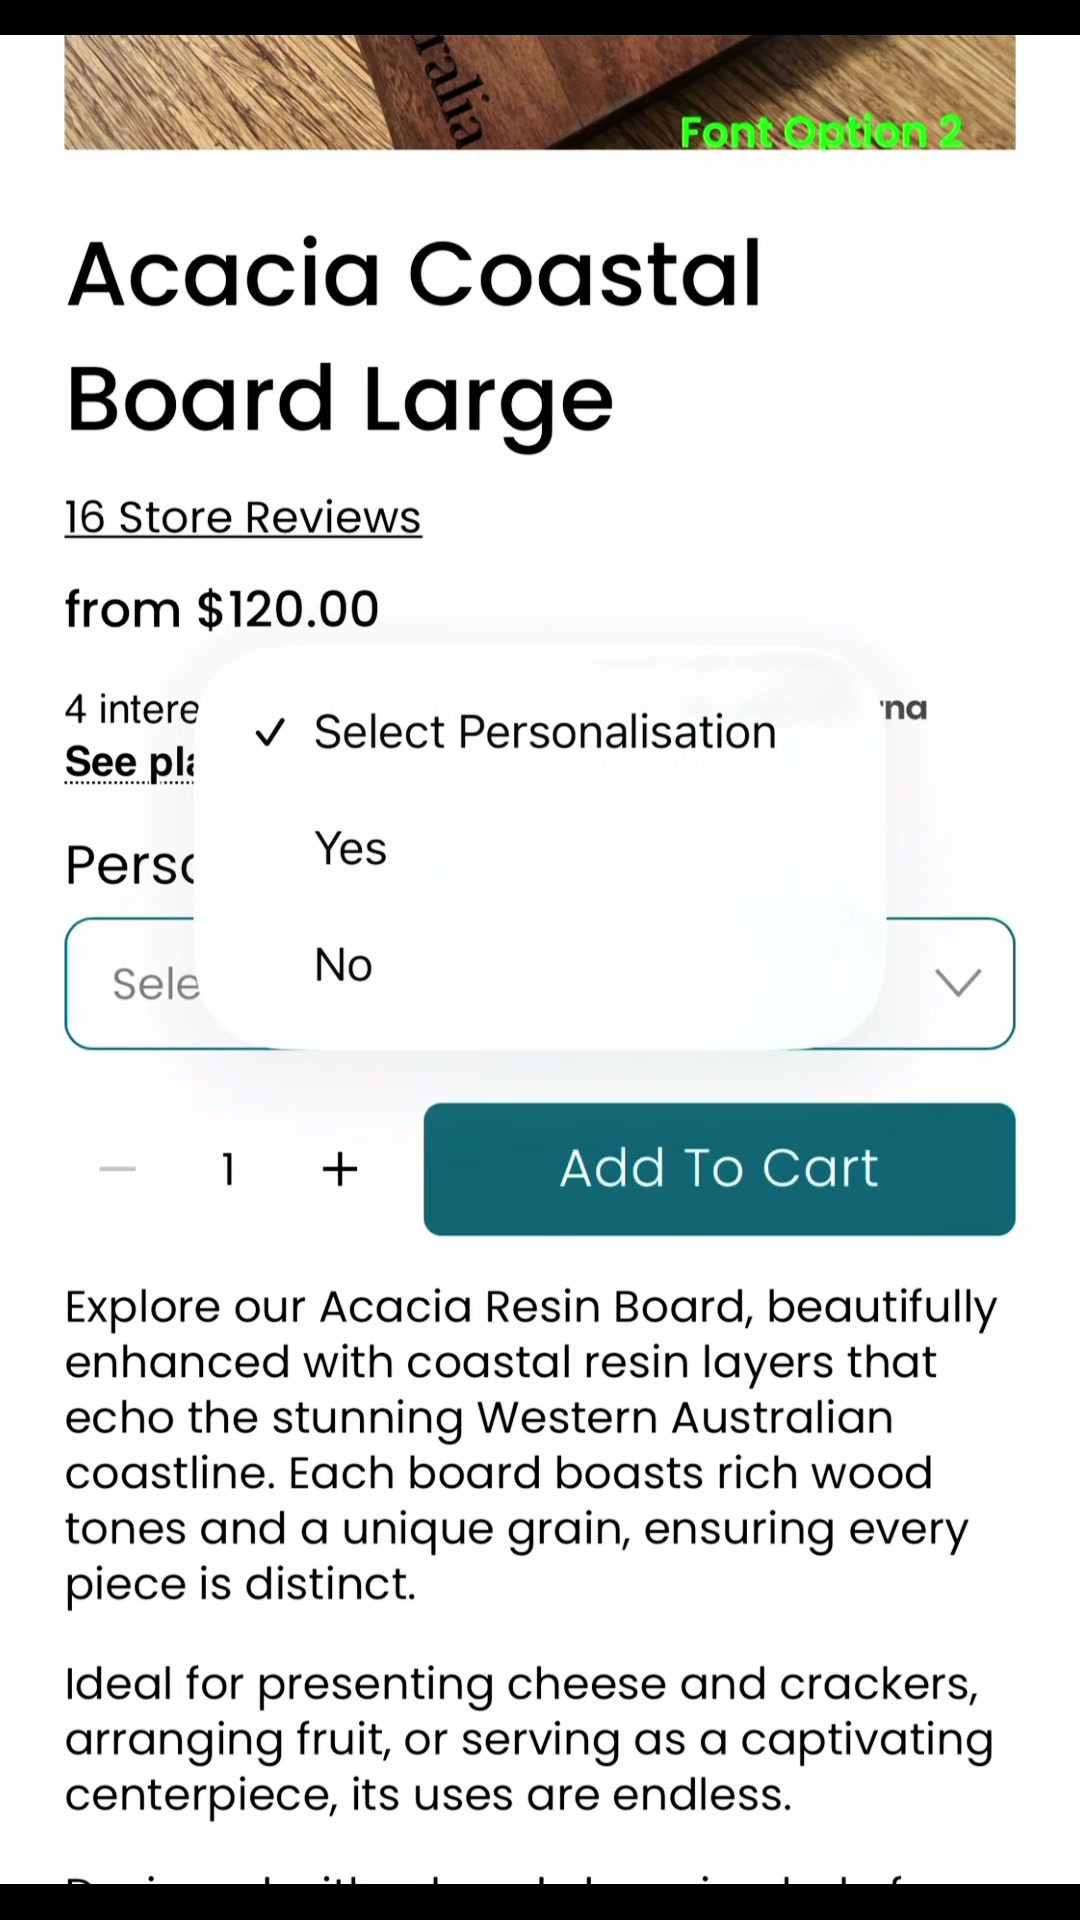Expand the personalisation dropdown chevron
This screenshot has height=1920, width=1080.
[958, 983]
